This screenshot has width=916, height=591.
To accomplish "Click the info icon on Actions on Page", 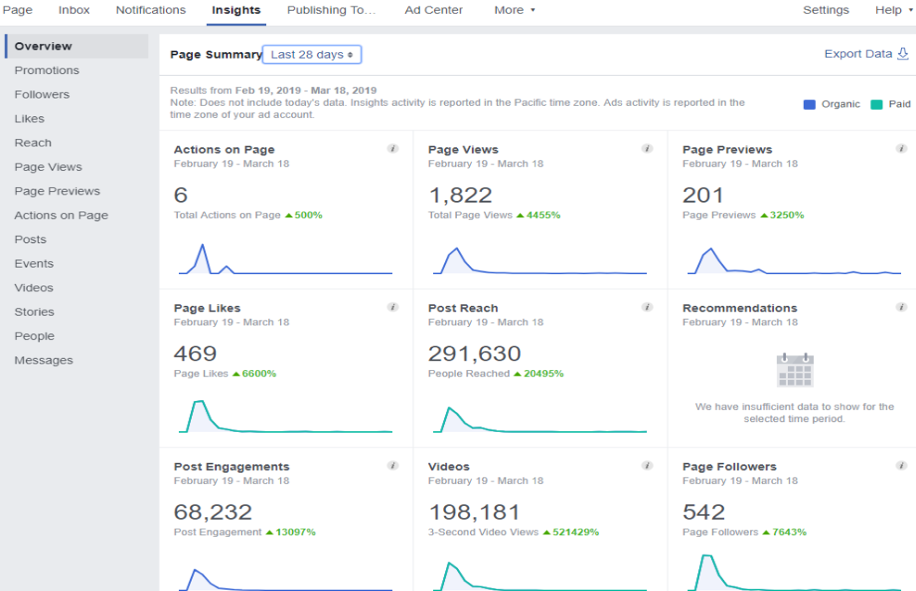I will point(392,148).
